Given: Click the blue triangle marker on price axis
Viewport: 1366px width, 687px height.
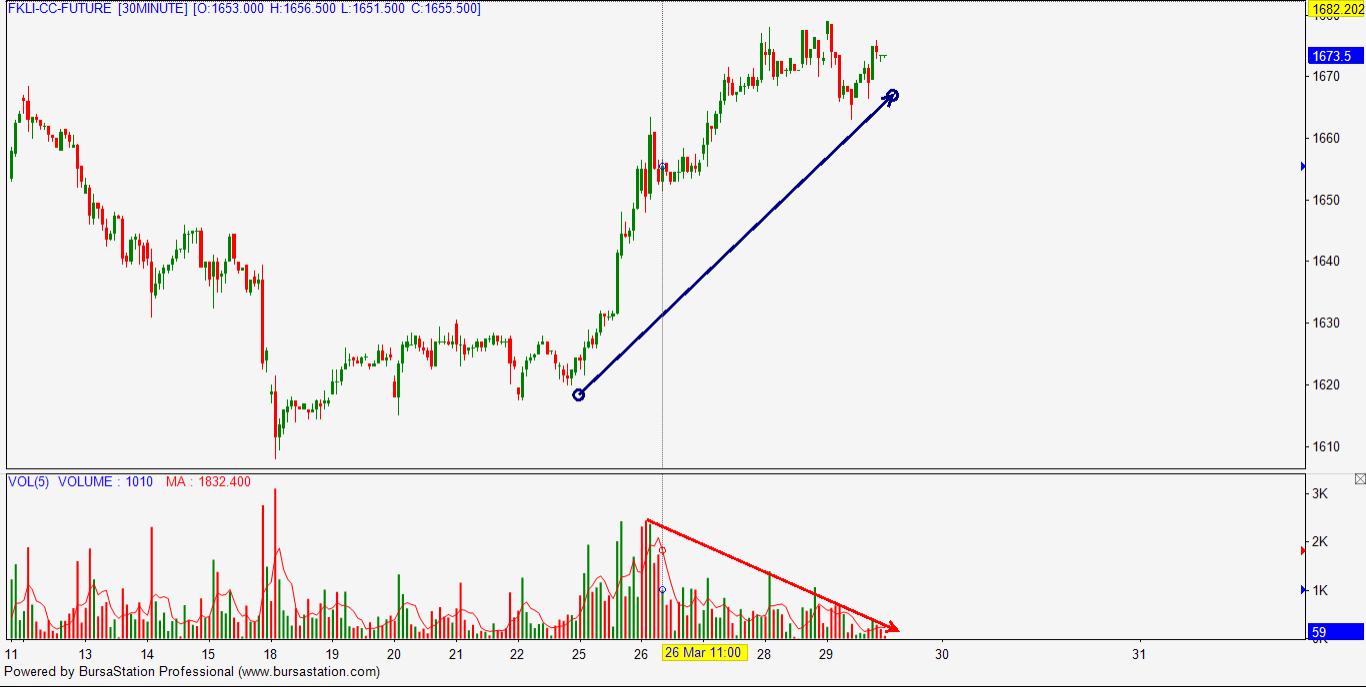Looking at the screenshot, I should click(1302, 166).
